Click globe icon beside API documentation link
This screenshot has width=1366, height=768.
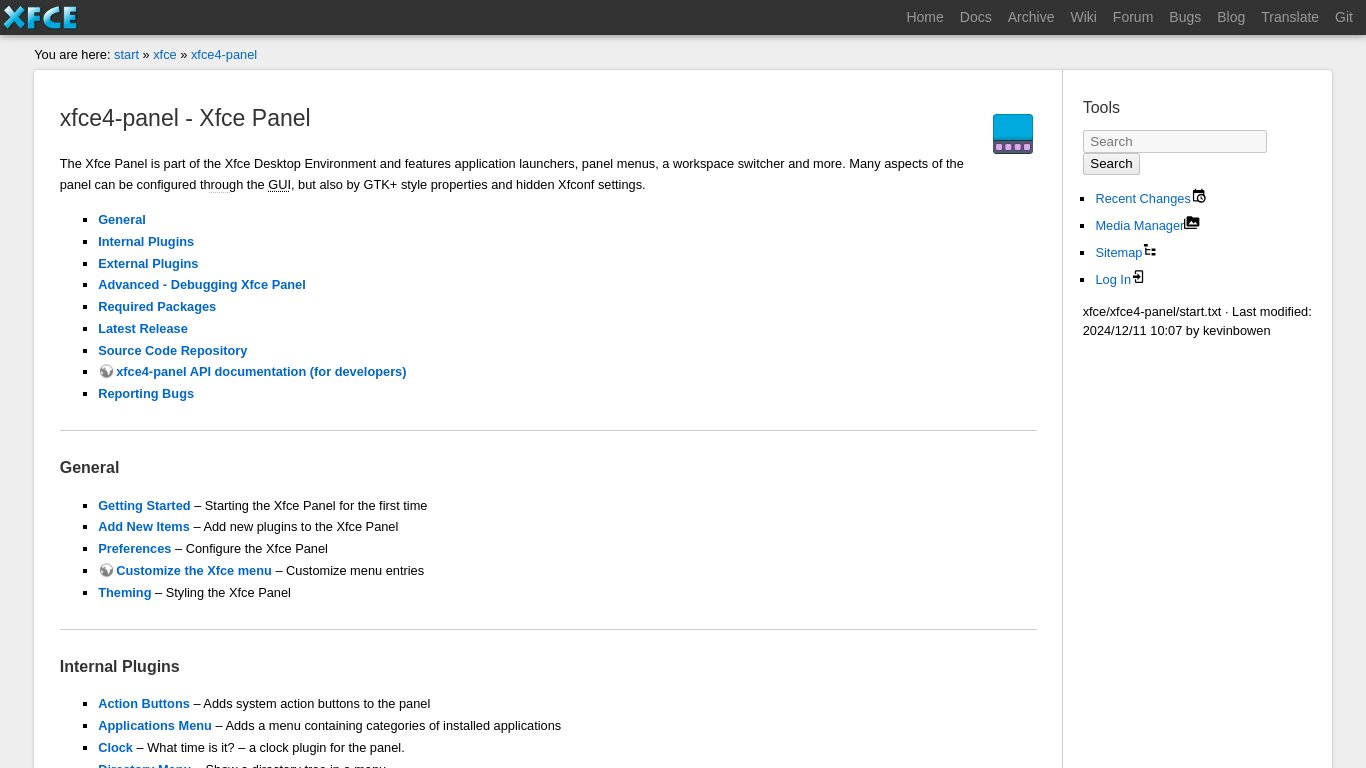[x=106, y=372]
